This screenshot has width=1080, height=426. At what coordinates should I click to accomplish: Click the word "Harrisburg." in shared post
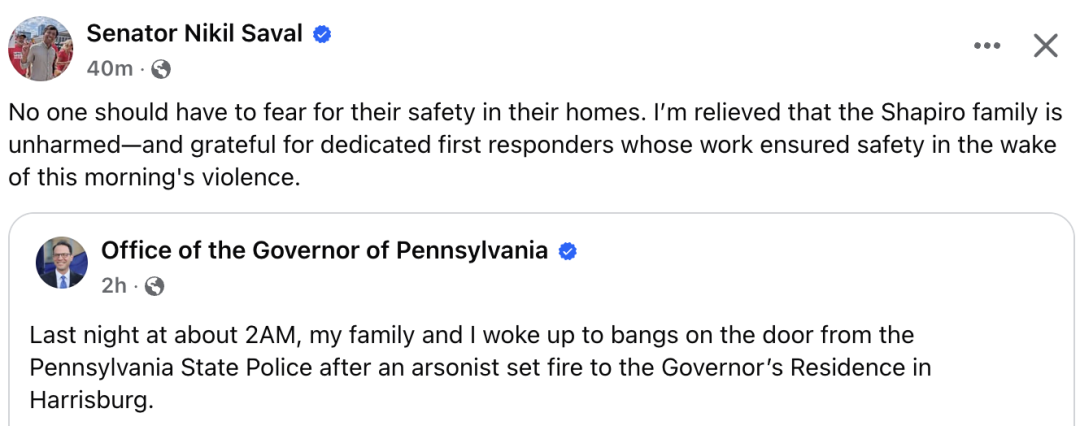tap(90, 400)
